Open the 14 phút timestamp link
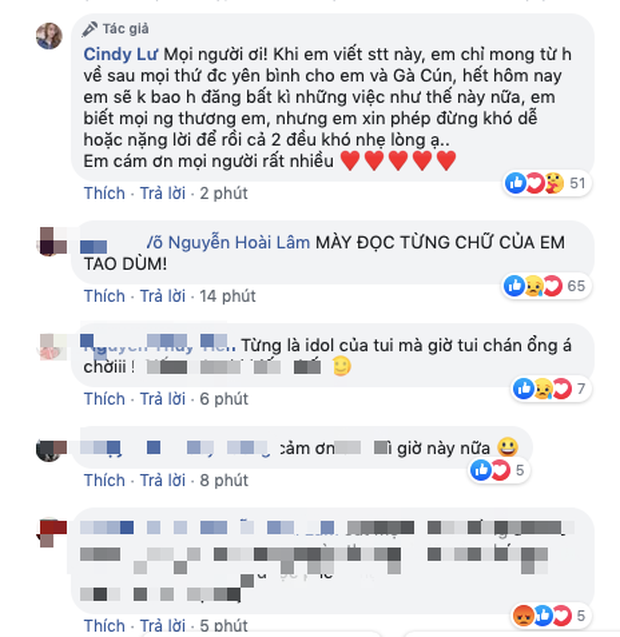The height and width of the screenshot is (637, 620). click(228, 296)
